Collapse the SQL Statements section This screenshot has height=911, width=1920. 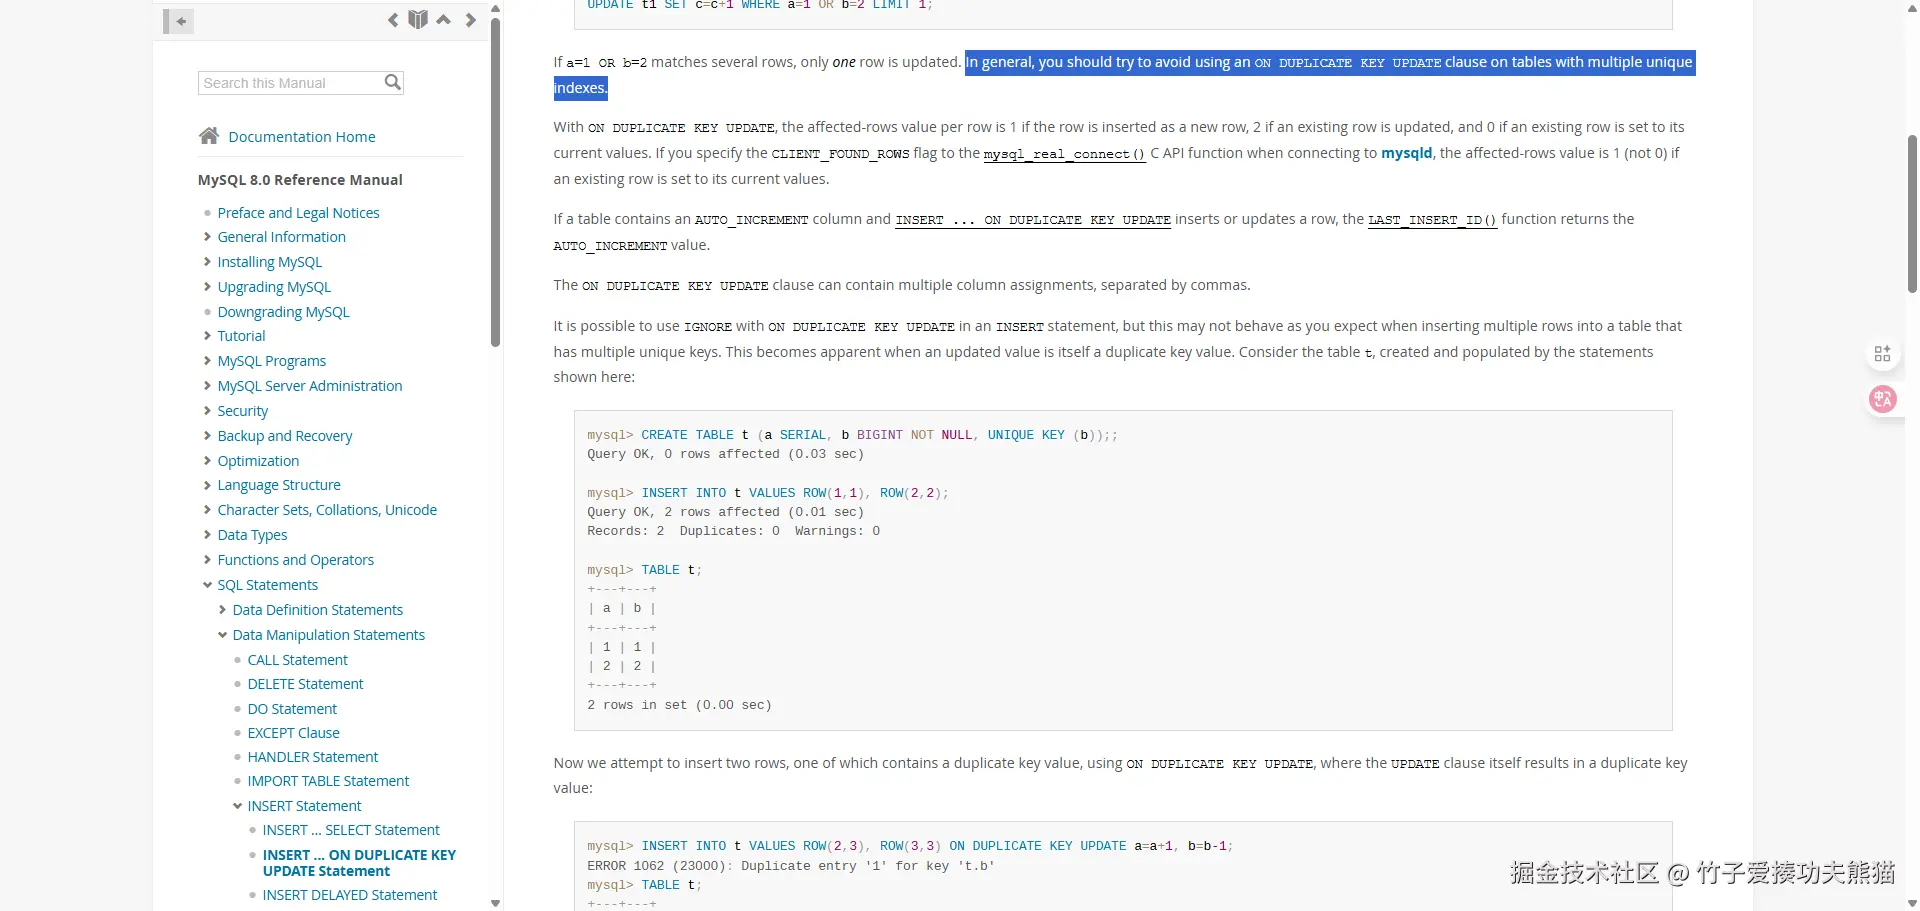(x=207, y=585)
